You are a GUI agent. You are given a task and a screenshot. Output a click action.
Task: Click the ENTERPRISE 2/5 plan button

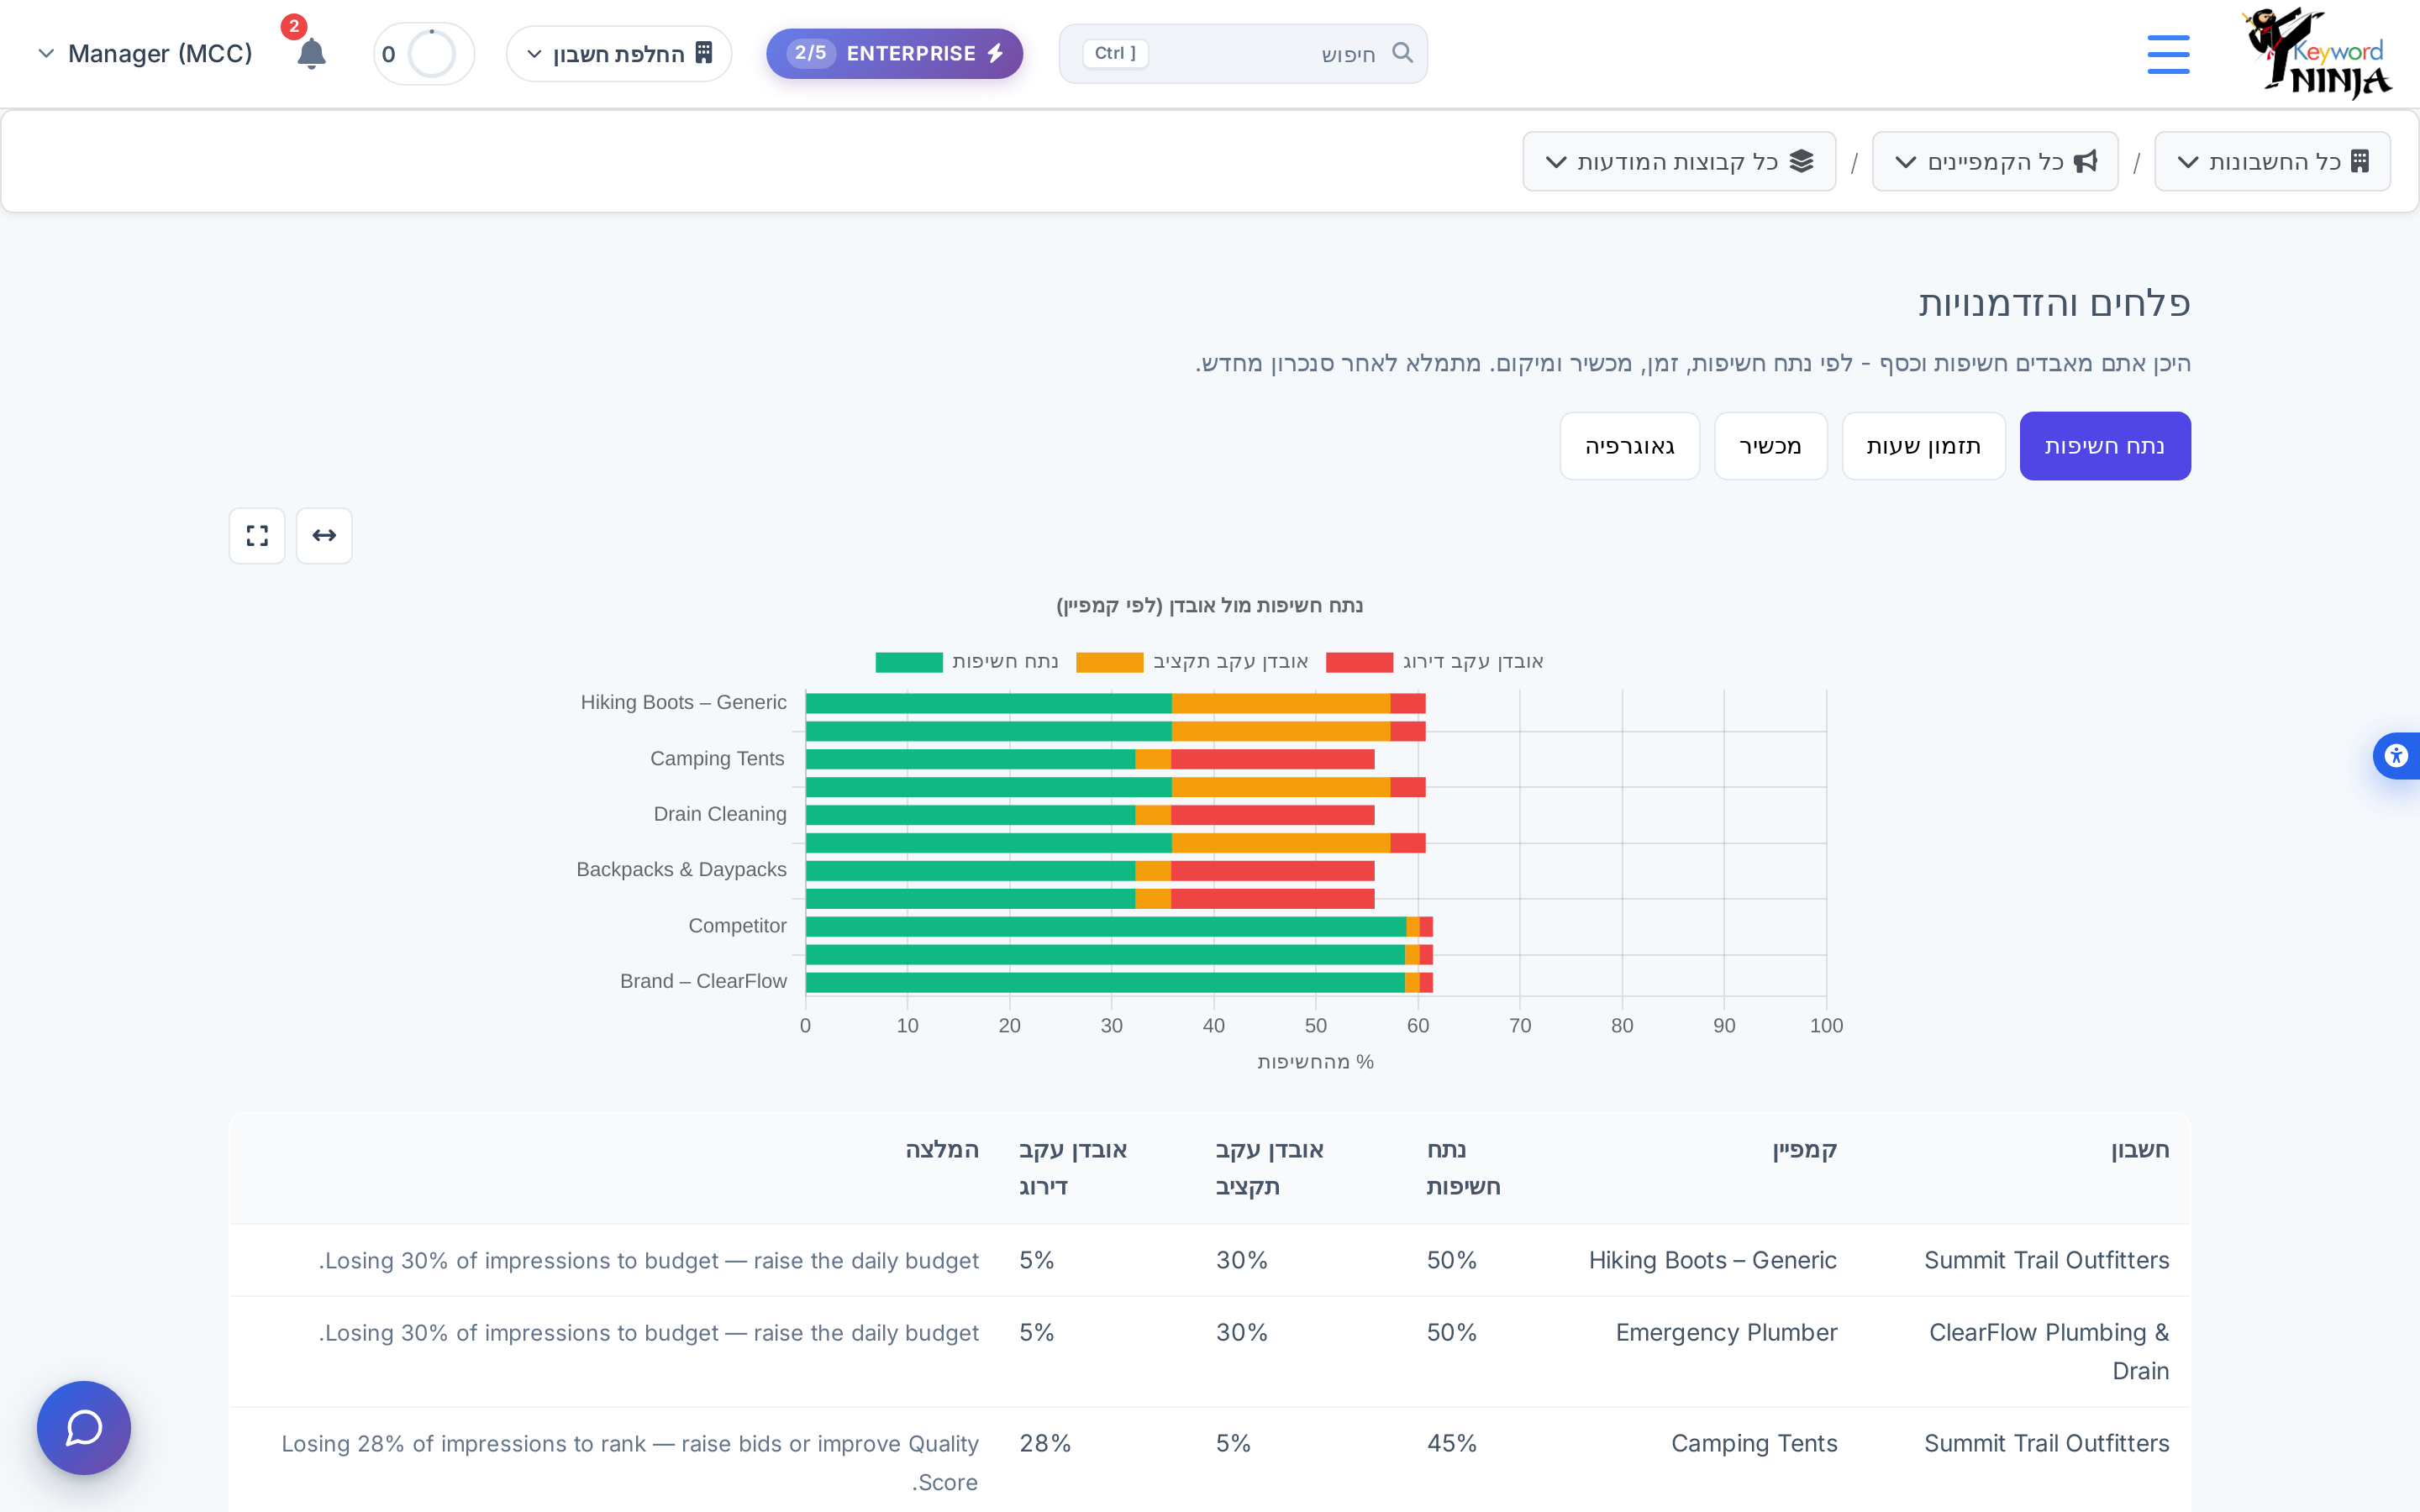894,54
